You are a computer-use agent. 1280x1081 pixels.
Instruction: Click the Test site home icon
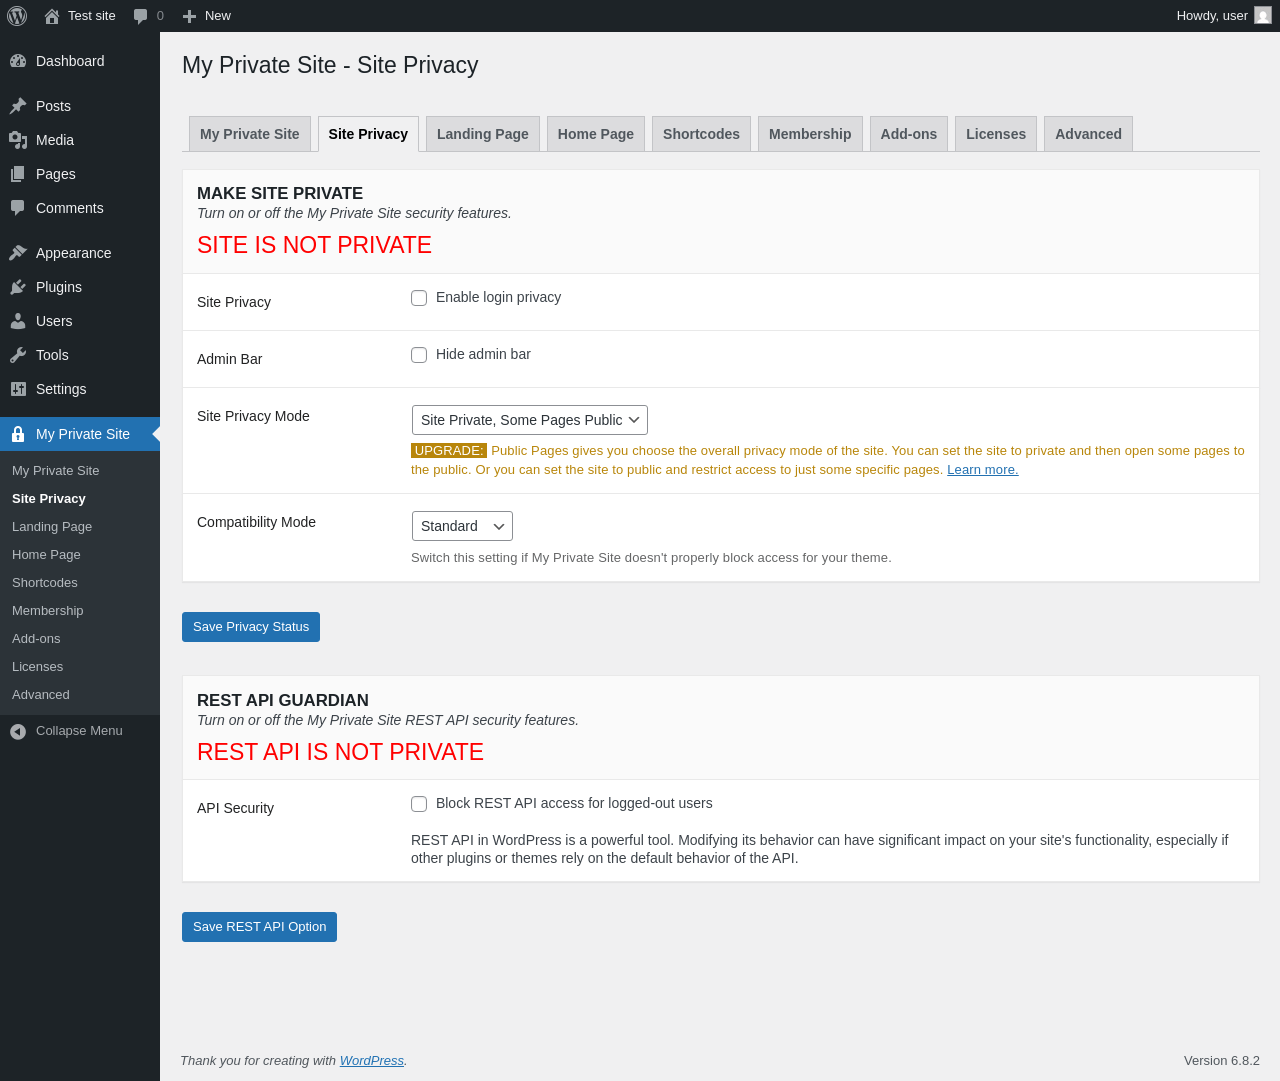(52, 16)
